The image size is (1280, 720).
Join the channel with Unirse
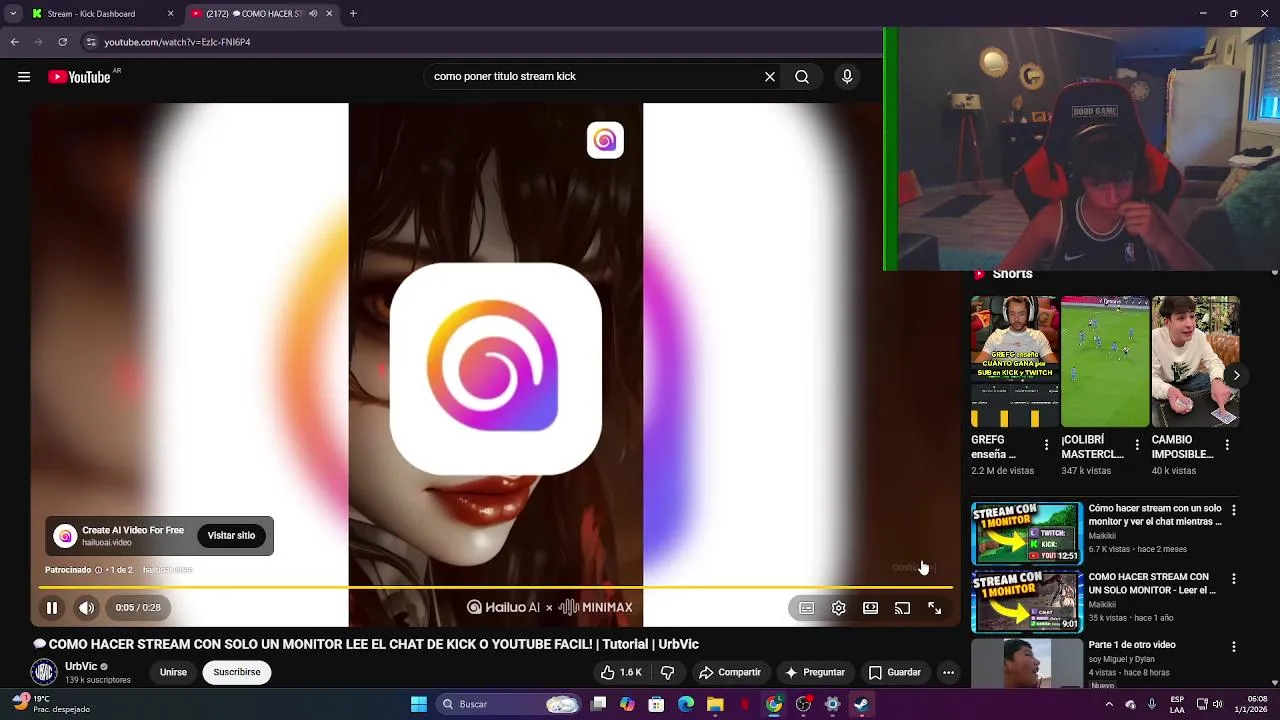[173, 672]
